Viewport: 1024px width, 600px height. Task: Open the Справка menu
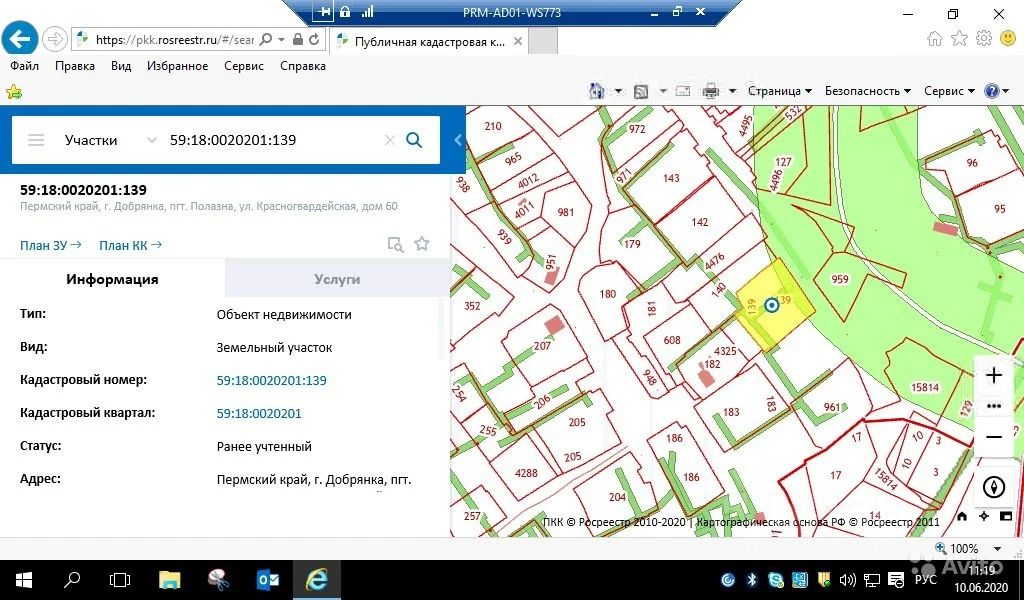pos(302,66)
